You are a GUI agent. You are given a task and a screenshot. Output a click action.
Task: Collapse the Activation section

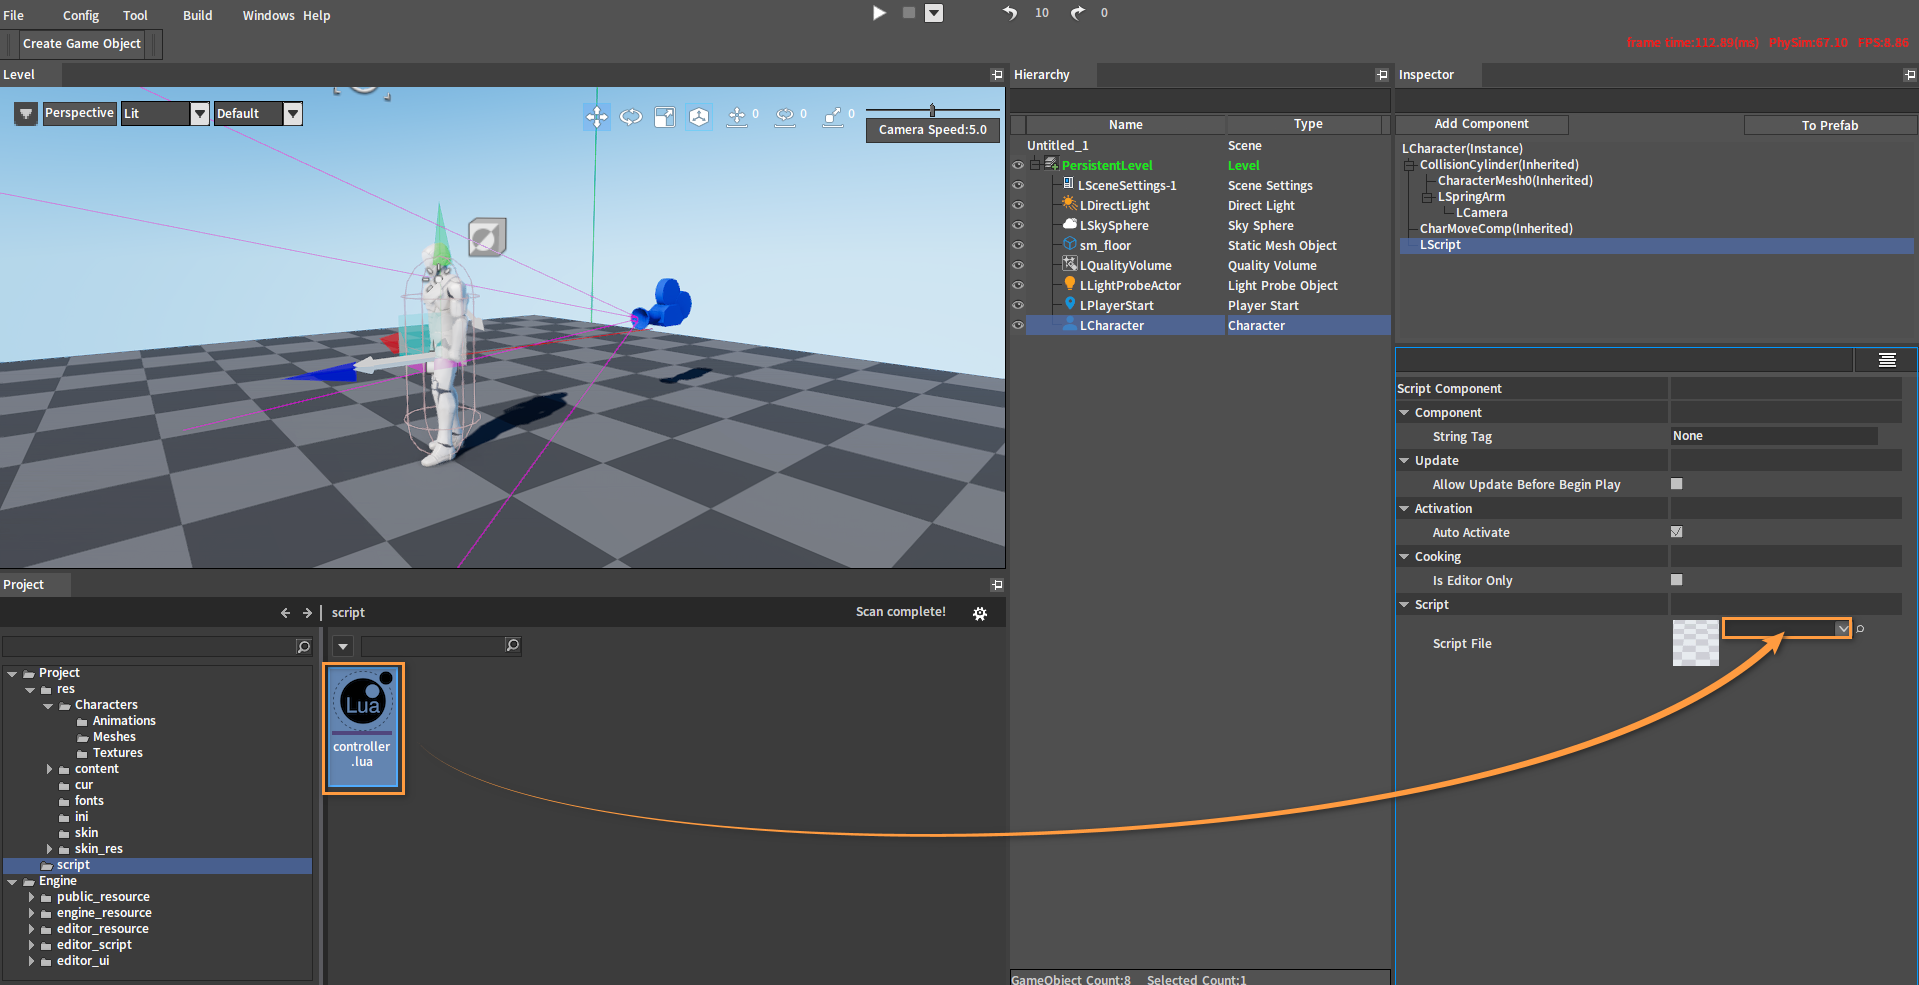tap(1404, 509)
